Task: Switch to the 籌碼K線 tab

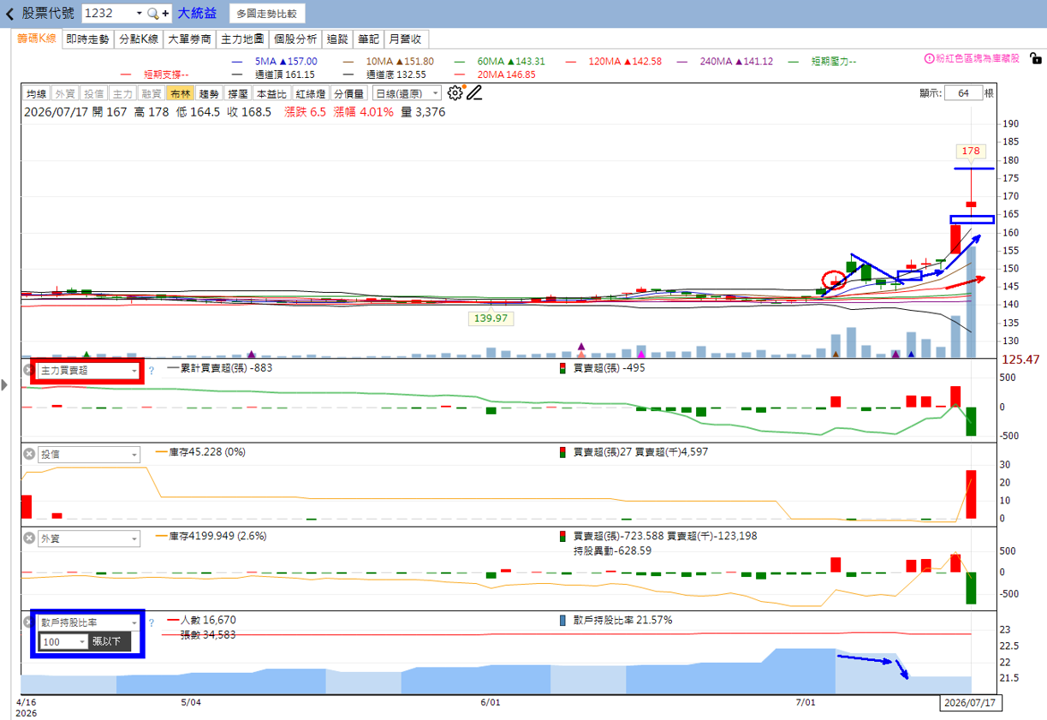Action: click(x=37, y=39)
